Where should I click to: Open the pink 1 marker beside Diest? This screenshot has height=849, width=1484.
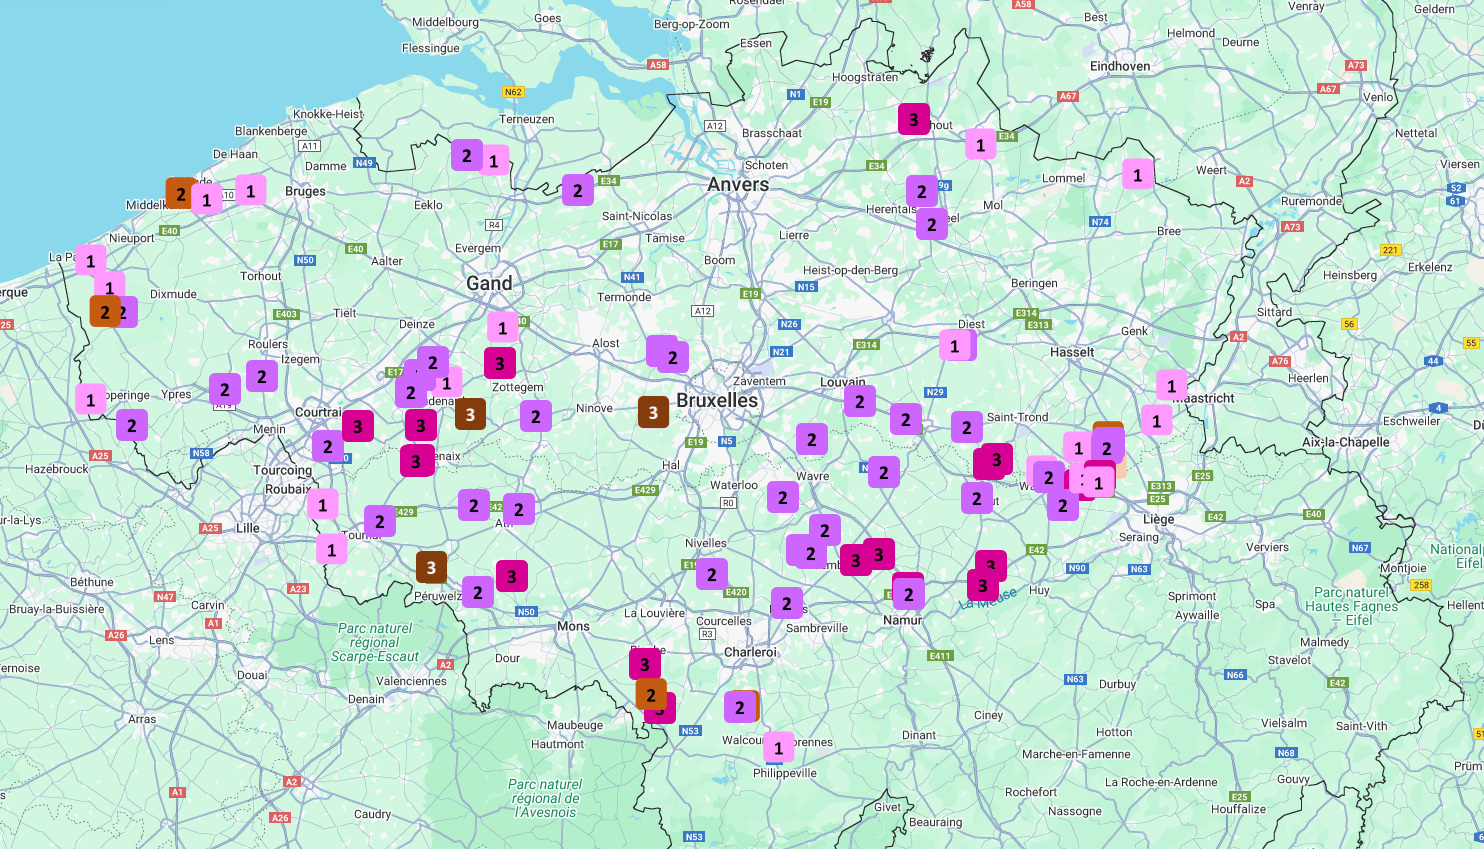(x=955, y=346)
